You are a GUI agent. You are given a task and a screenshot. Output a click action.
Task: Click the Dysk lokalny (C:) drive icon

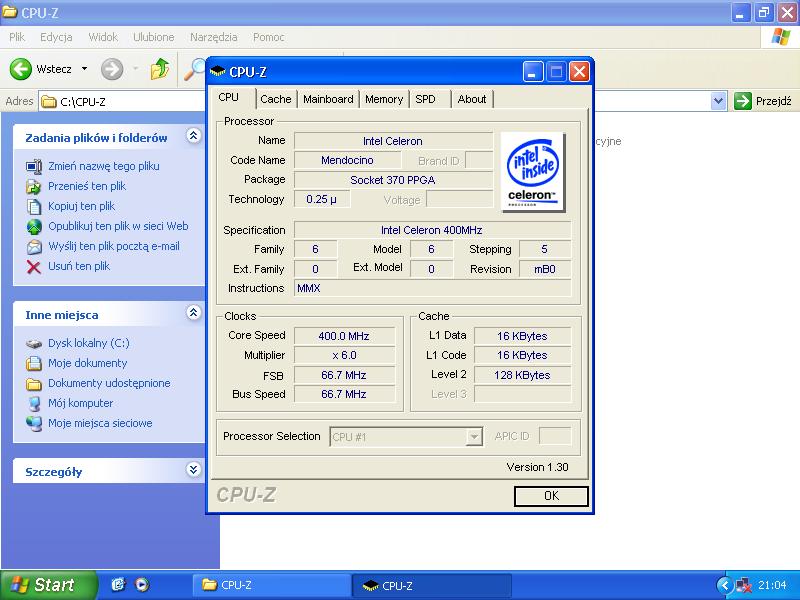tap(34, 343)
